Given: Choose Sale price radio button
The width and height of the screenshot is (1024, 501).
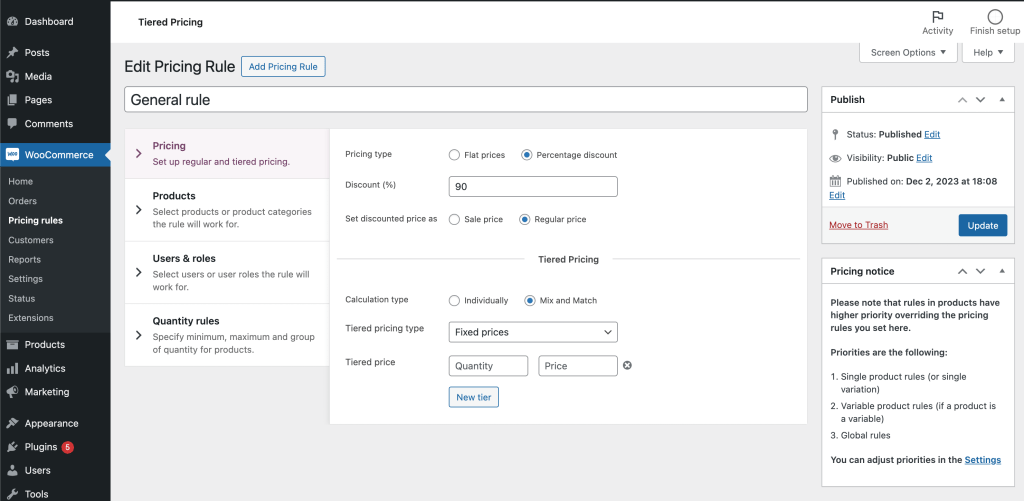Looking at the screenshot, I should (x=455, y=219).
